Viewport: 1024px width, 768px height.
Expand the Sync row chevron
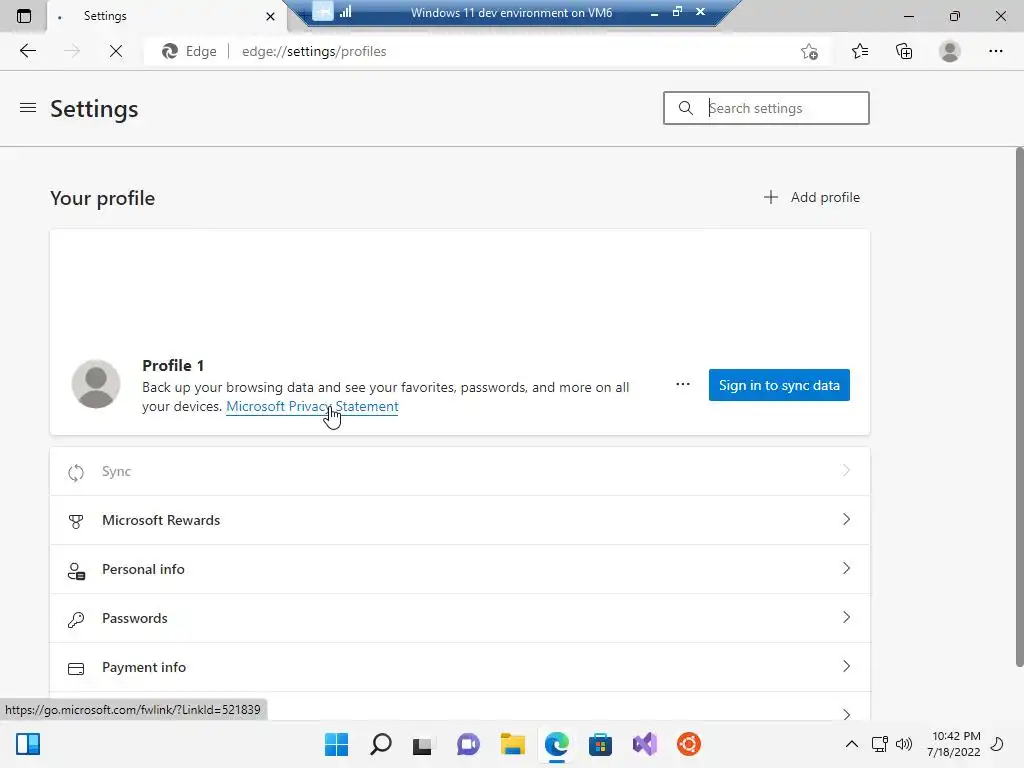[x=846, y=470]
